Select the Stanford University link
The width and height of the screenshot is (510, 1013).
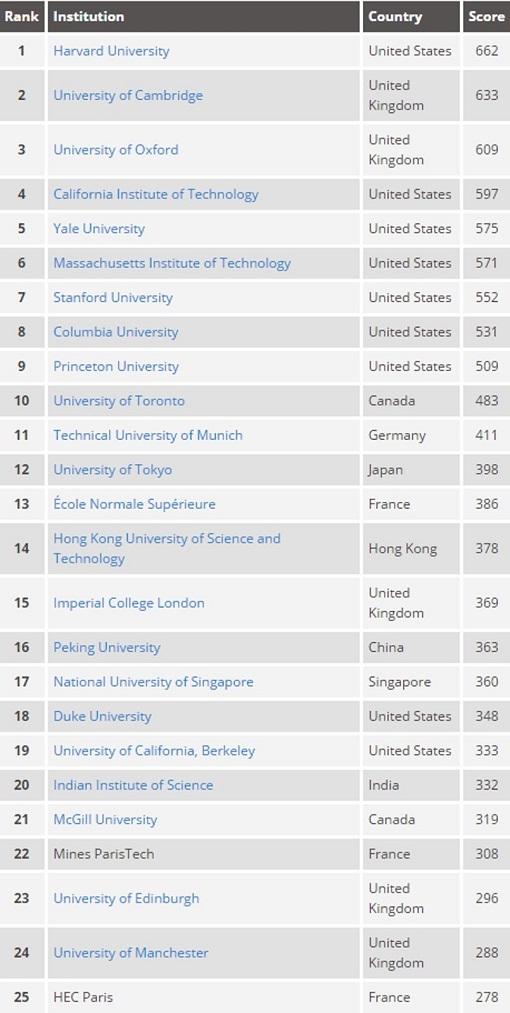pyautogui.click(x=113, y=297)
